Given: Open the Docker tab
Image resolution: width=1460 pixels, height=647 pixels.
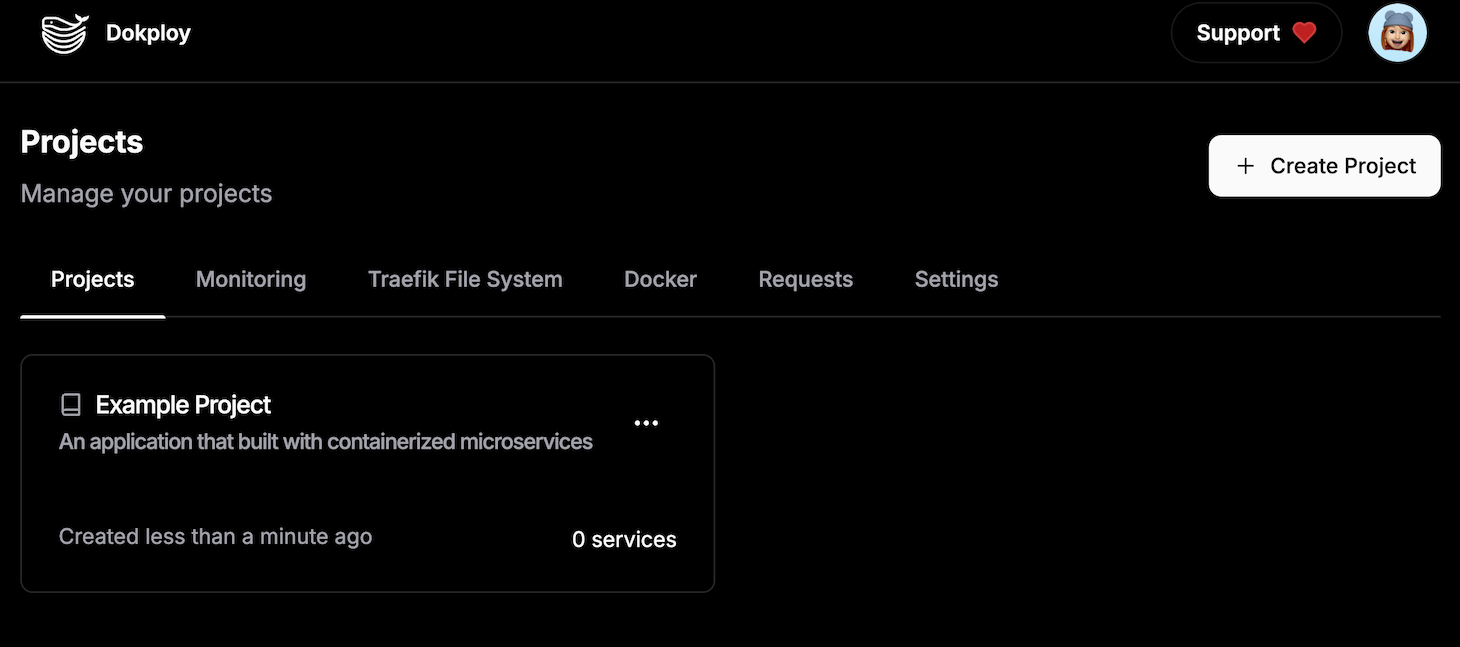Looking at the screenshot, I should coord(660,279).
